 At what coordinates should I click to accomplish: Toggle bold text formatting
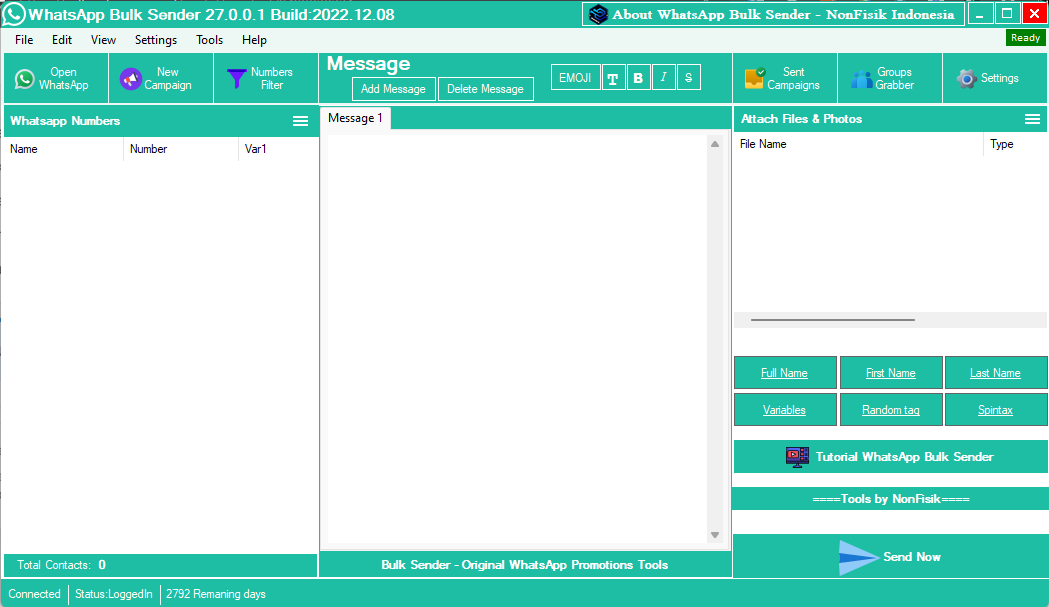pyautogui.click(x=638, y=78)
